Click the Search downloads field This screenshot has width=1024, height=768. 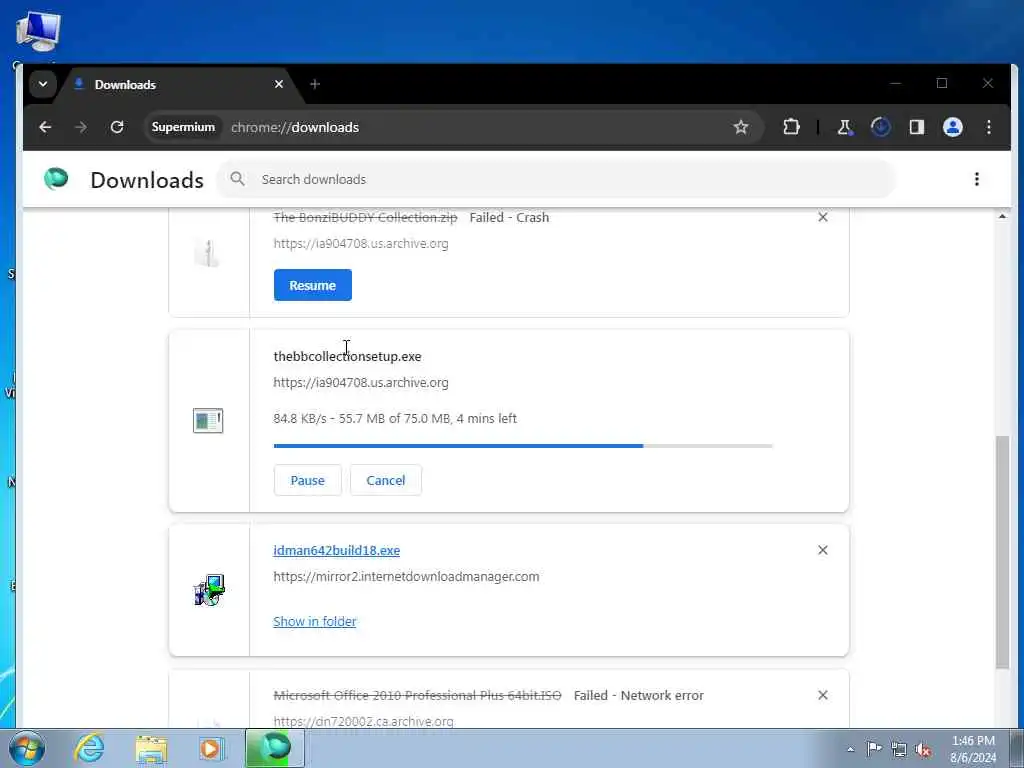pos(556,179)
